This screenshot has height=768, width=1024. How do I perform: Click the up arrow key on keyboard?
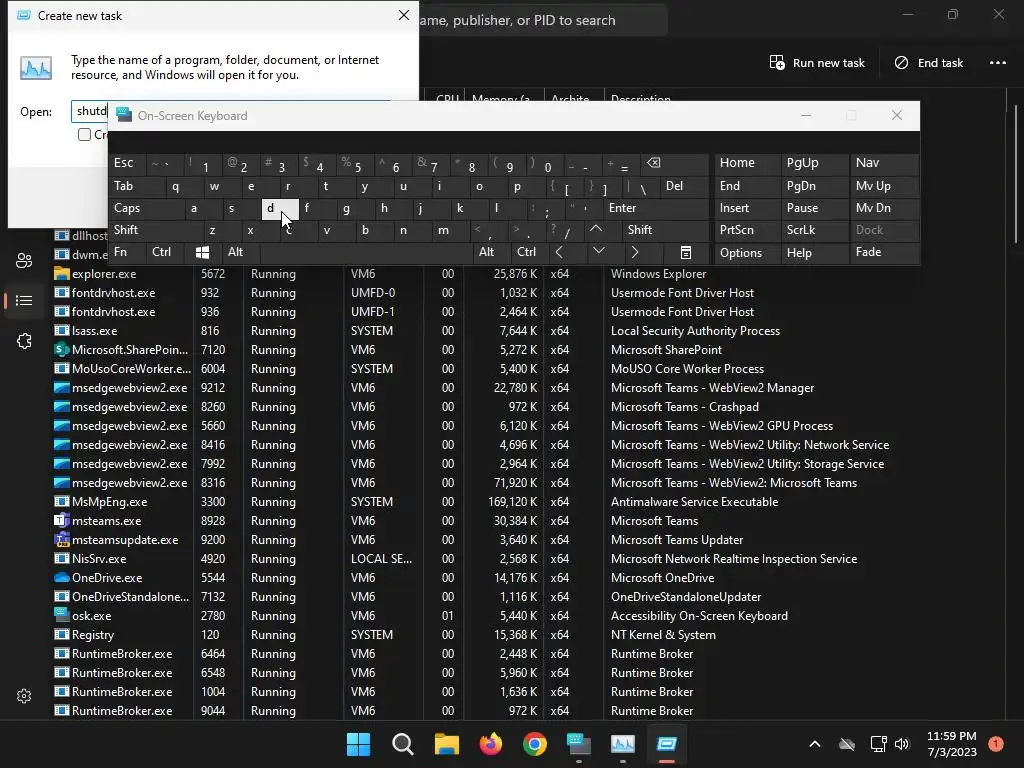[596, 229]
